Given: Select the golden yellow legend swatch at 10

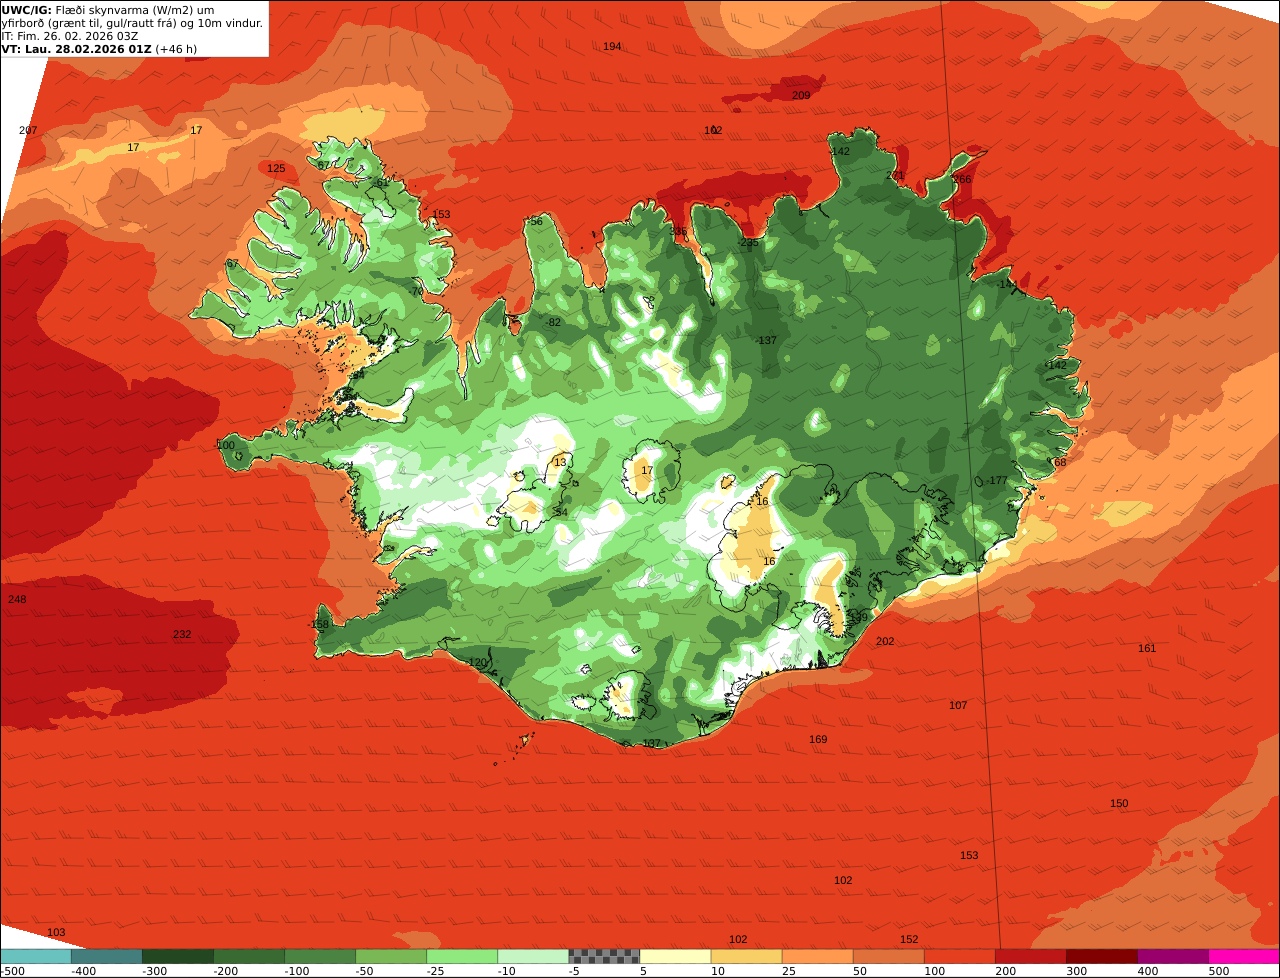Looking at the screenshot, I should point(745,957).
